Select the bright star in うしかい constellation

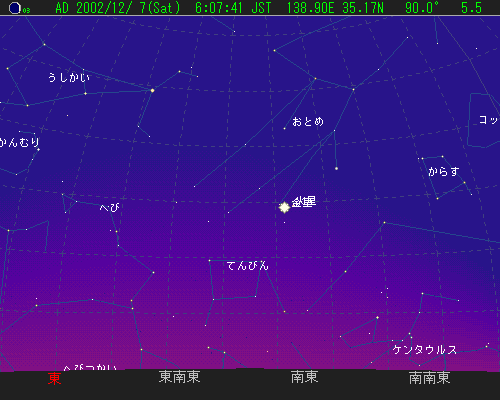[x=152, y=90]
